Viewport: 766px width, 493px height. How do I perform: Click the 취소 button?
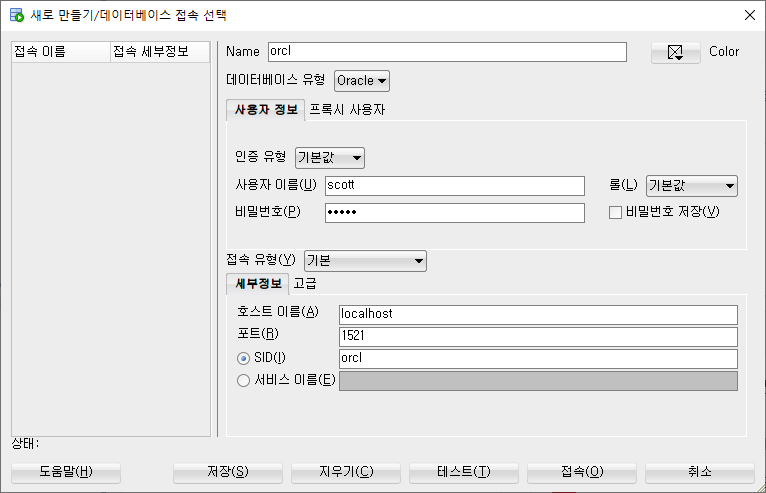point(700,472)
